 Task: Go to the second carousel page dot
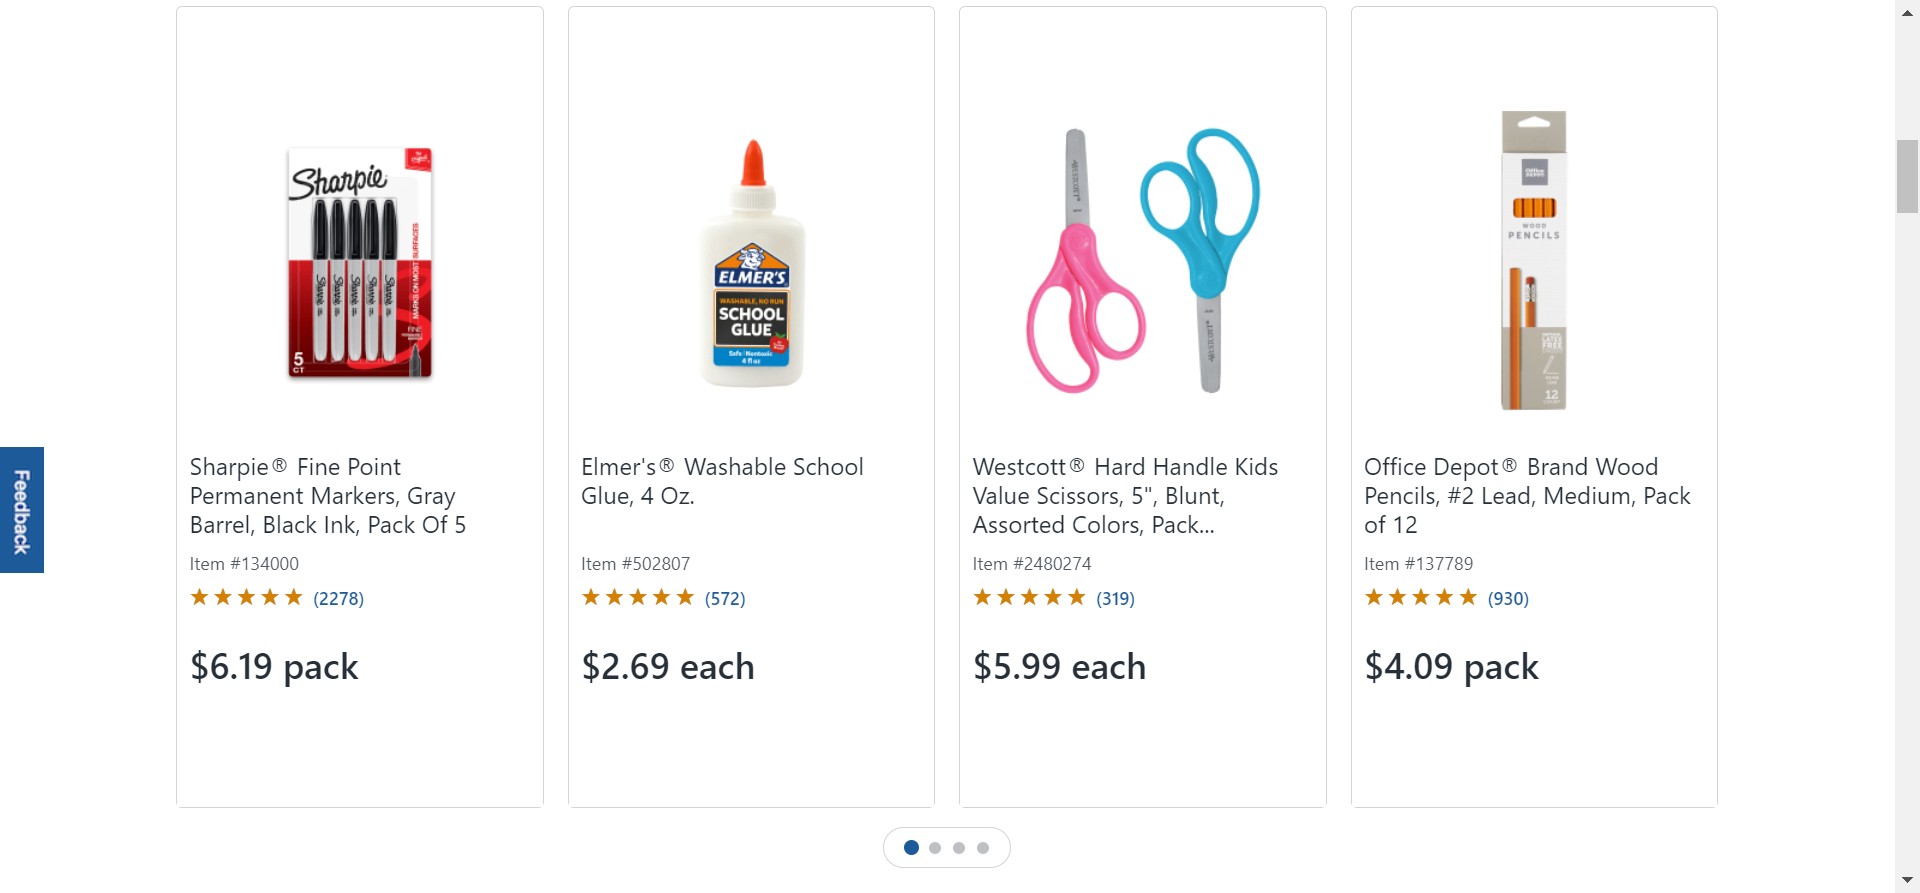[x=935, y=848]
